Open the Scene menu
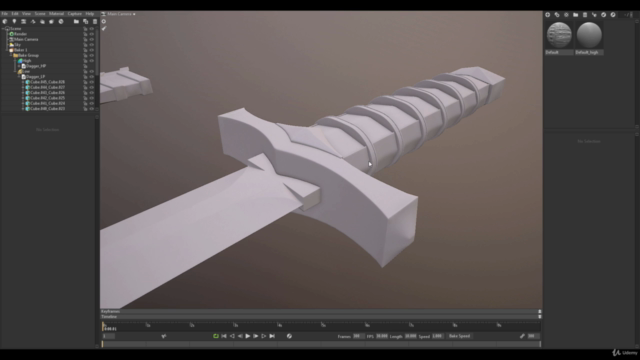Screen dimensions: 640x360 40,14
